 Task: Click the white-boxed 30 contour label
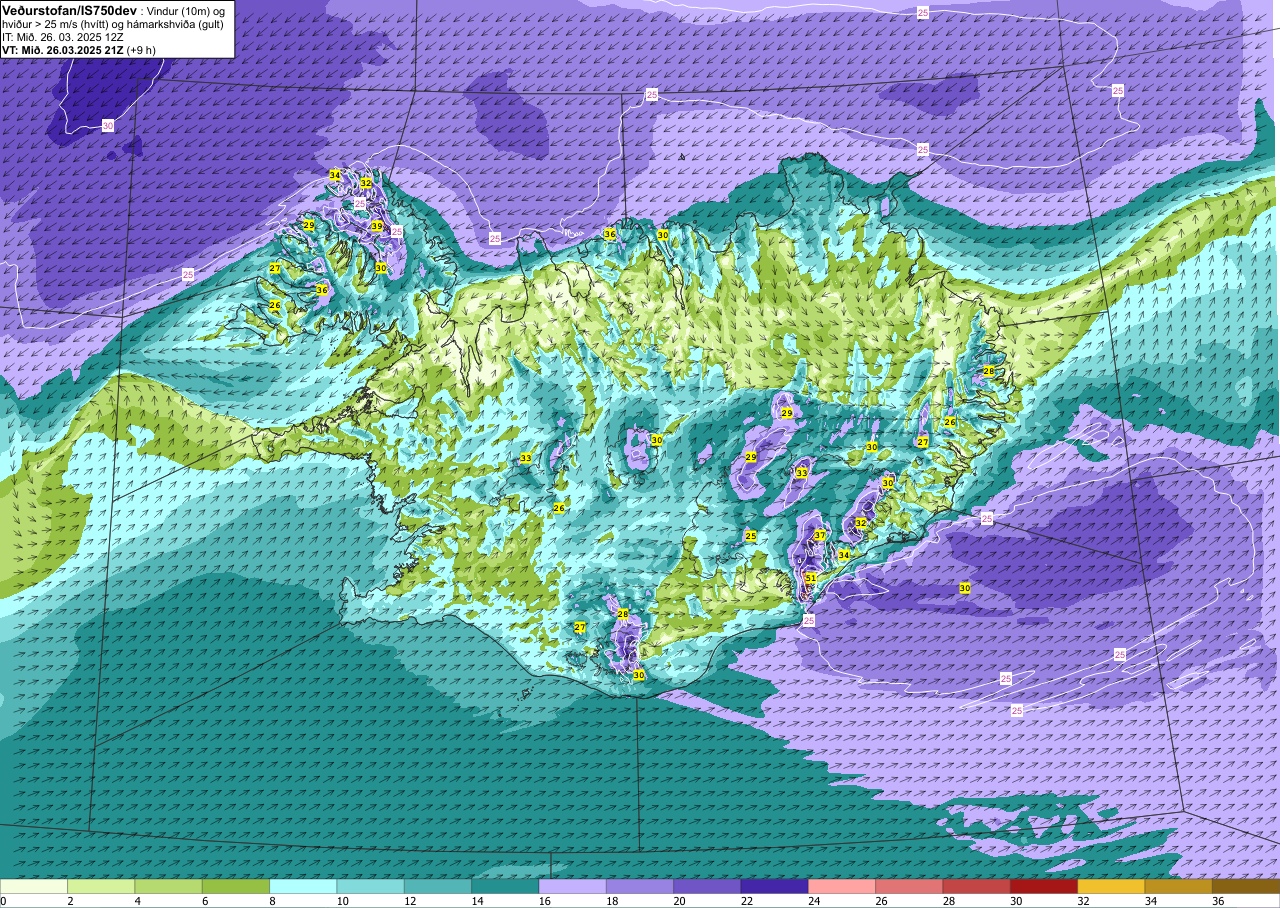[107, 126]
